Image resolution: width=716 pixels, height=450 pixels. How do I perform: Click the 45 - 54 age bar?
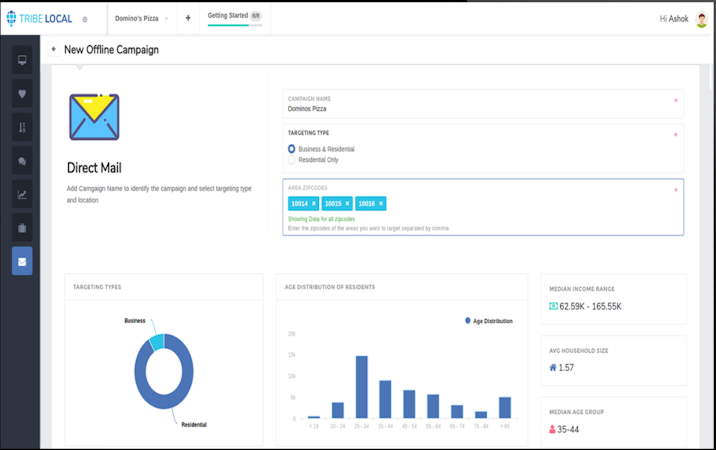point(409,404)
